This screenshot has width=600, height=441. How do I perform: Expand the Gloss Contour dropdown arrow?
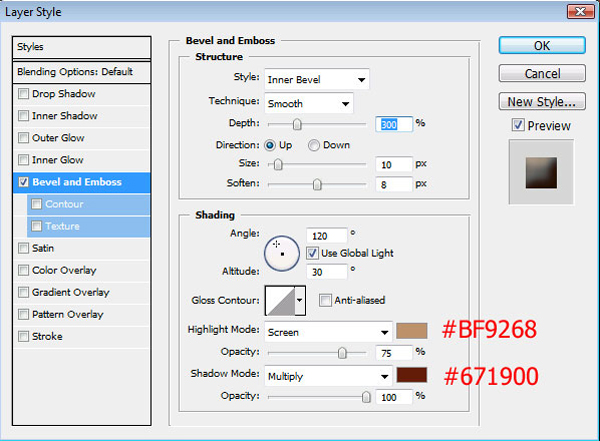coord(300,301)
